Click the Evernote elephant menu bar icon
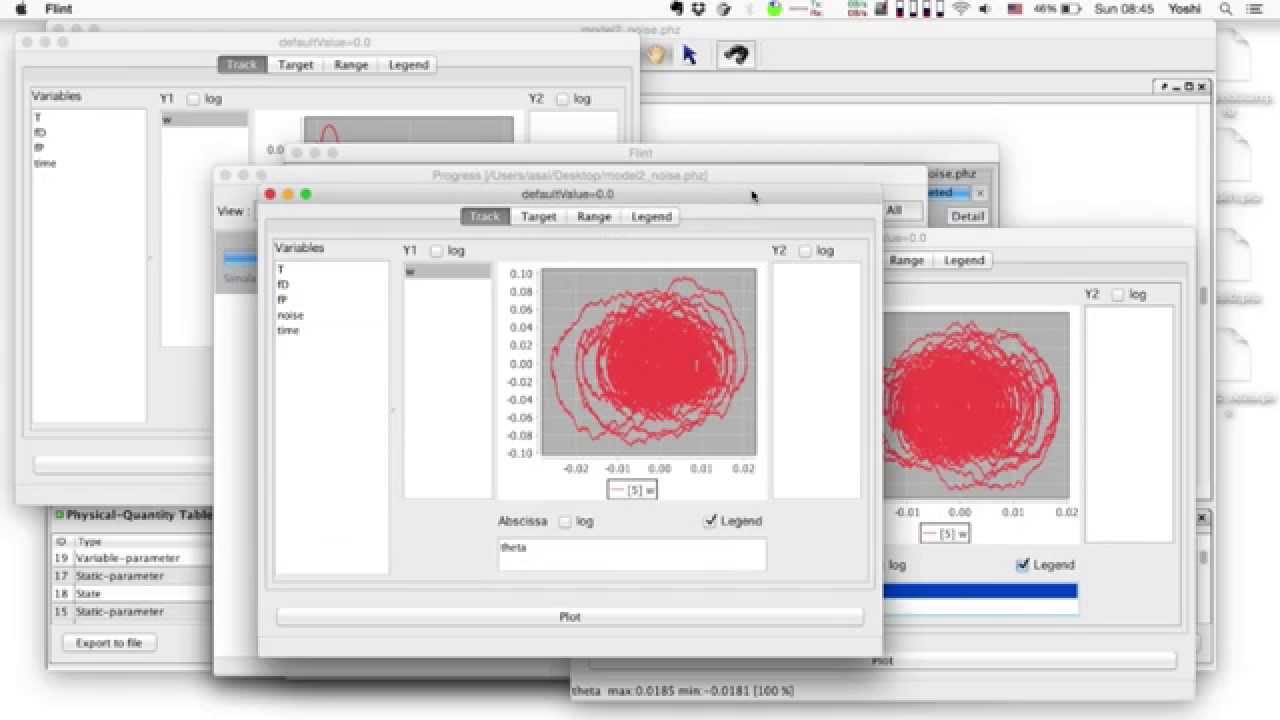 click(677, 9)
